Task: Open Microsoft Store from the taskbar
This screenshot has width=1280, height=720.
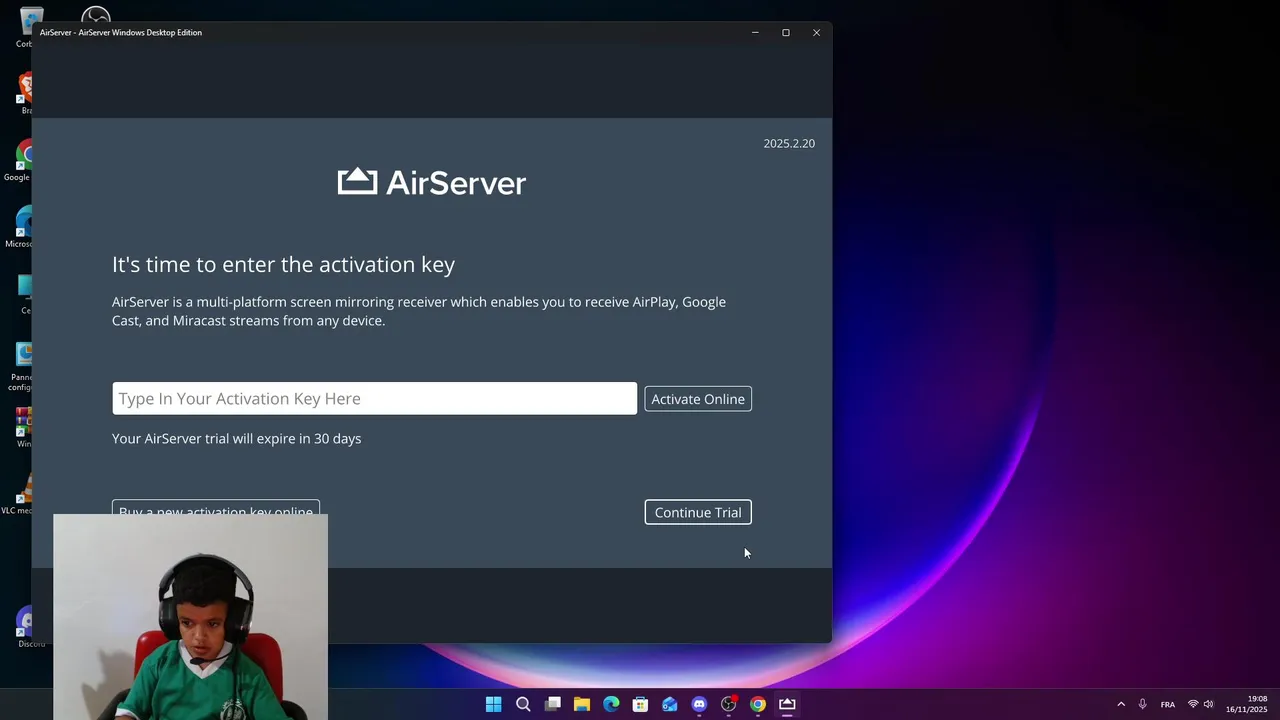Action: (x=640, y=704)
